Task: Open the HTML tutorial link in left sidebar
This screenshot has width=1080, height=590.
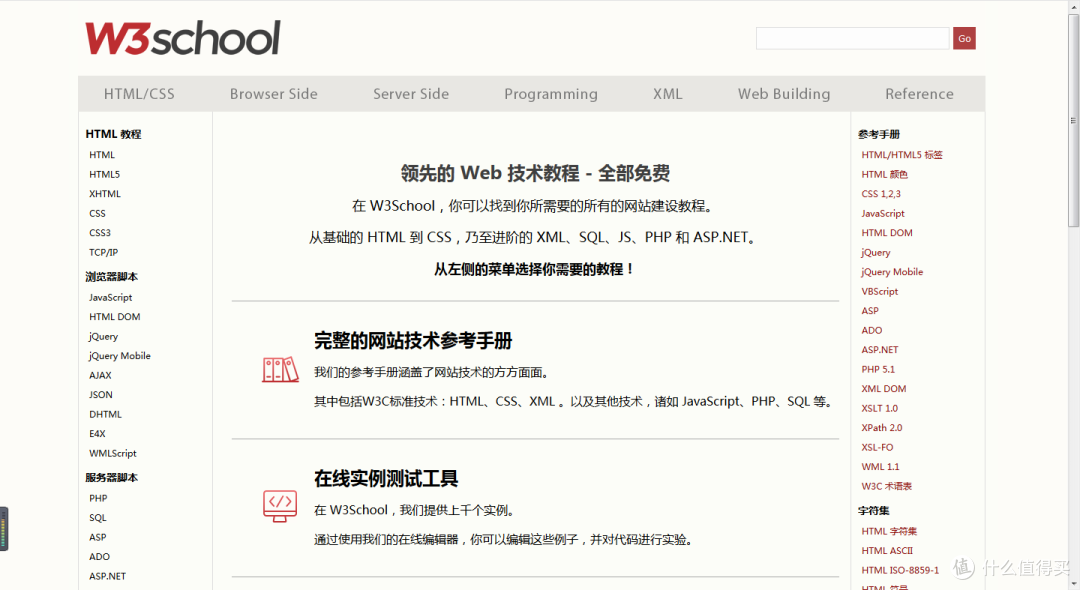Action: point(102,155)
